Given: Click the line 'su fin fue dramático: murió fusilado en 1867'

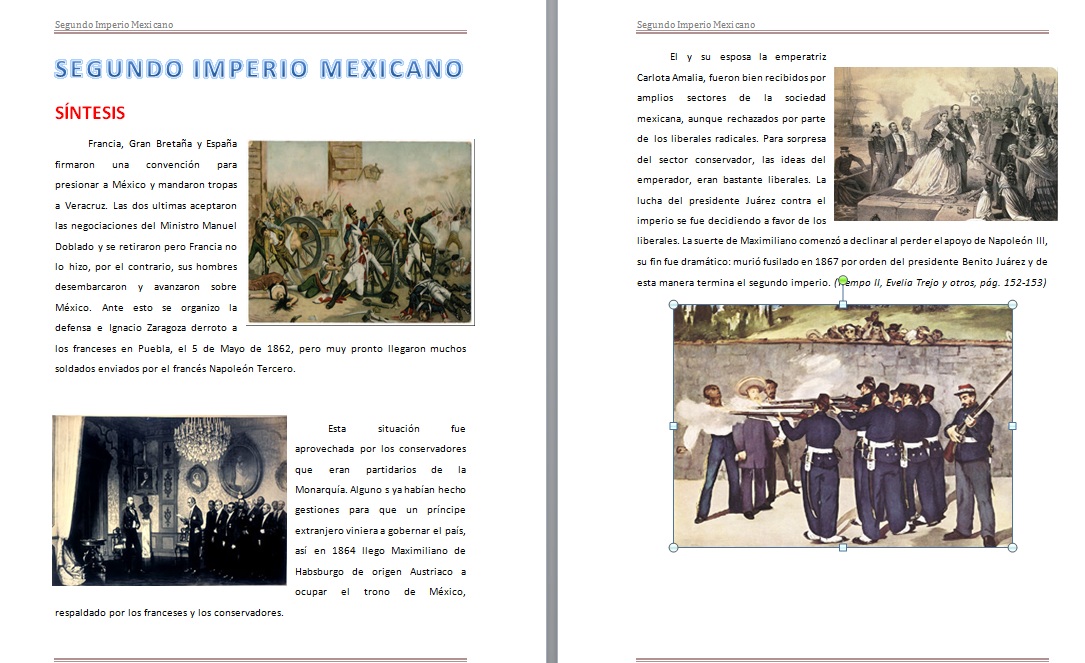Looking at the screenshot, I should pos(738,262).
